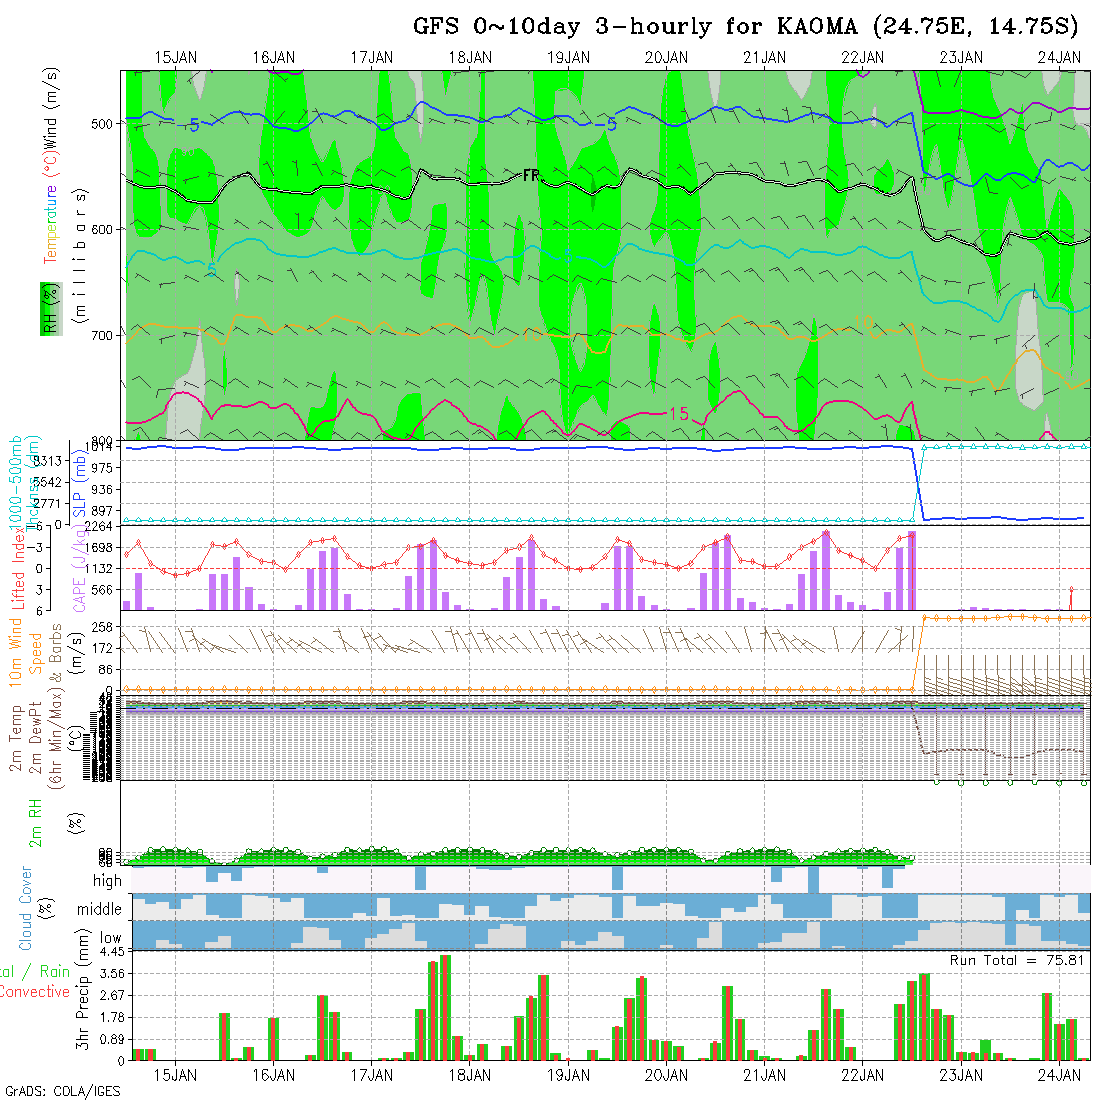The image size is (1100, 1100).
Task: Click the 18JAN label on top axis
Action: click(470, 58)
